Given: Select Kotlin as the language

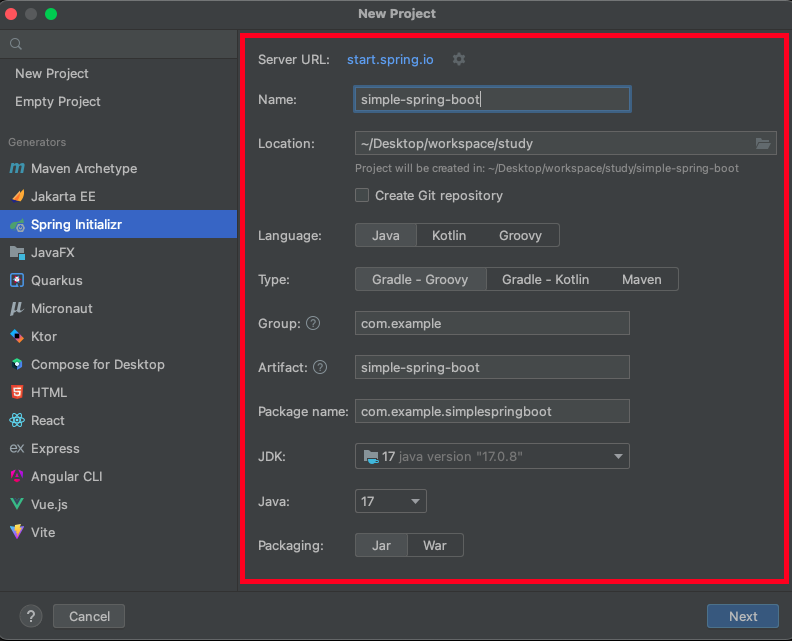Looking at the screenshot, I should (449, 235).
